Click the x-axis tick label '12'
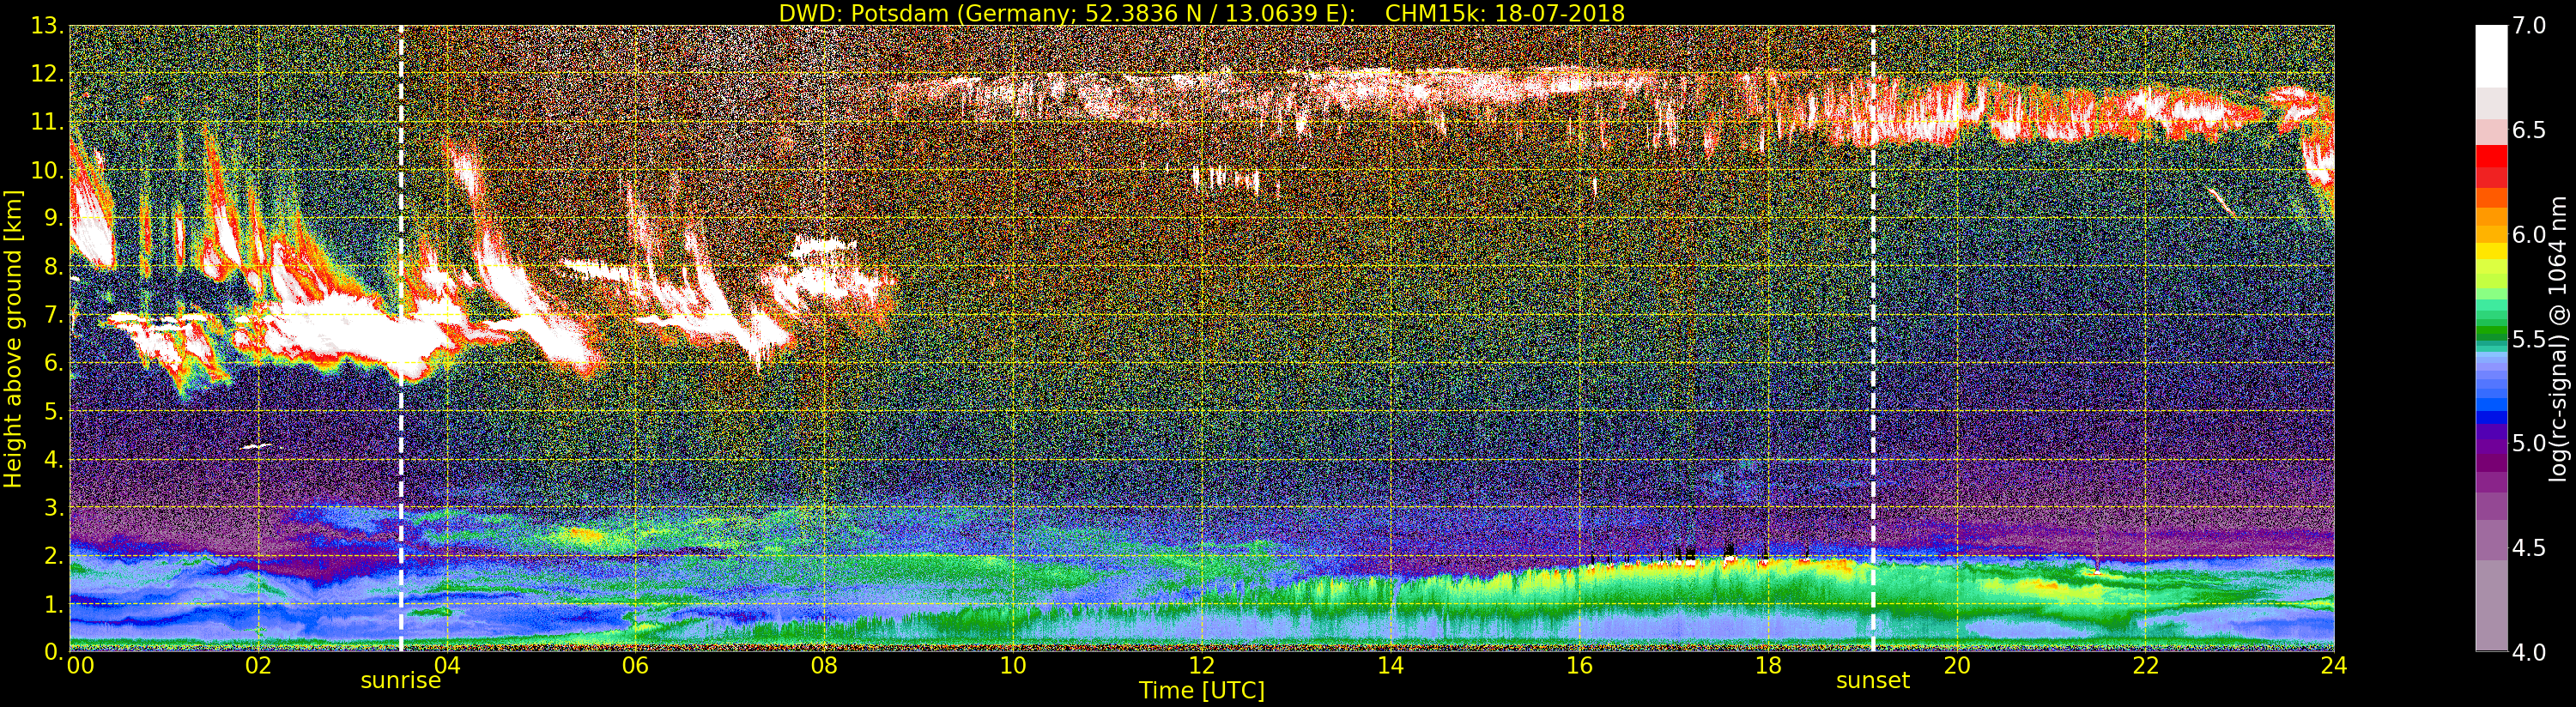2576x707 pixels. tap(1202, 666)
